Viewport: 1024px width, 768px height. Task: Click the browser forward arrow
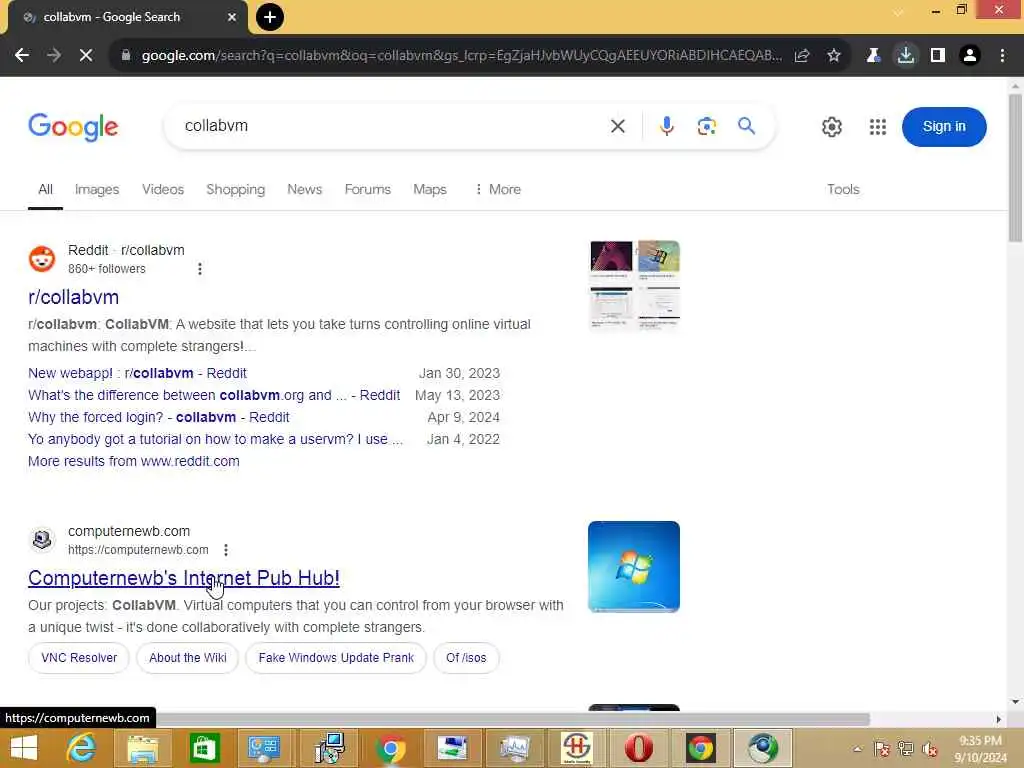click(x=54, y=56)
